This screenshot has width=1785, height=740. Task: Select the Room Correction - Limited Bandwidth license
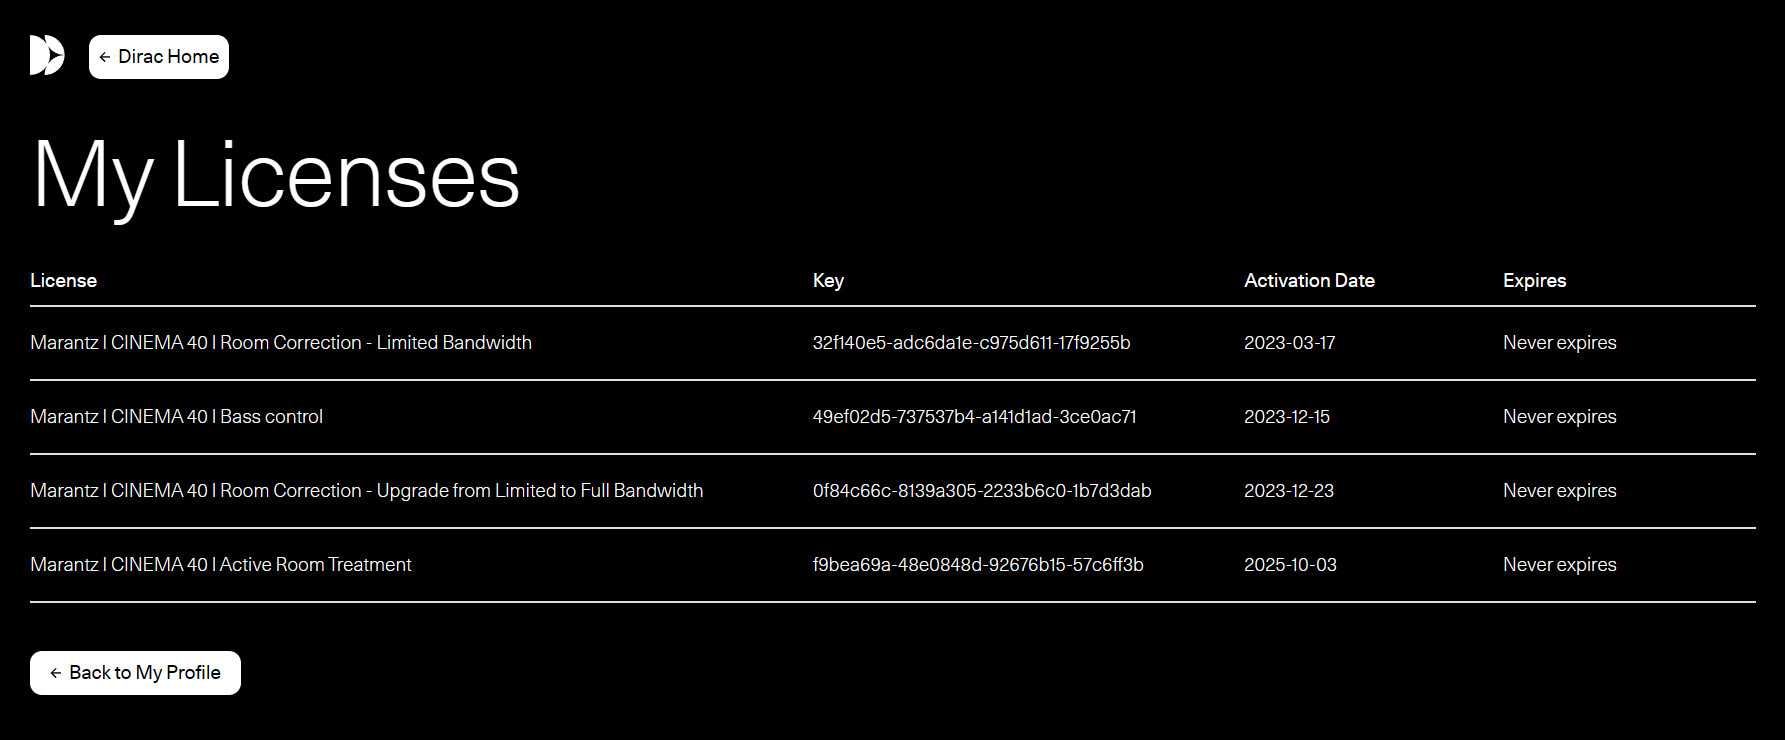[281, 343]
